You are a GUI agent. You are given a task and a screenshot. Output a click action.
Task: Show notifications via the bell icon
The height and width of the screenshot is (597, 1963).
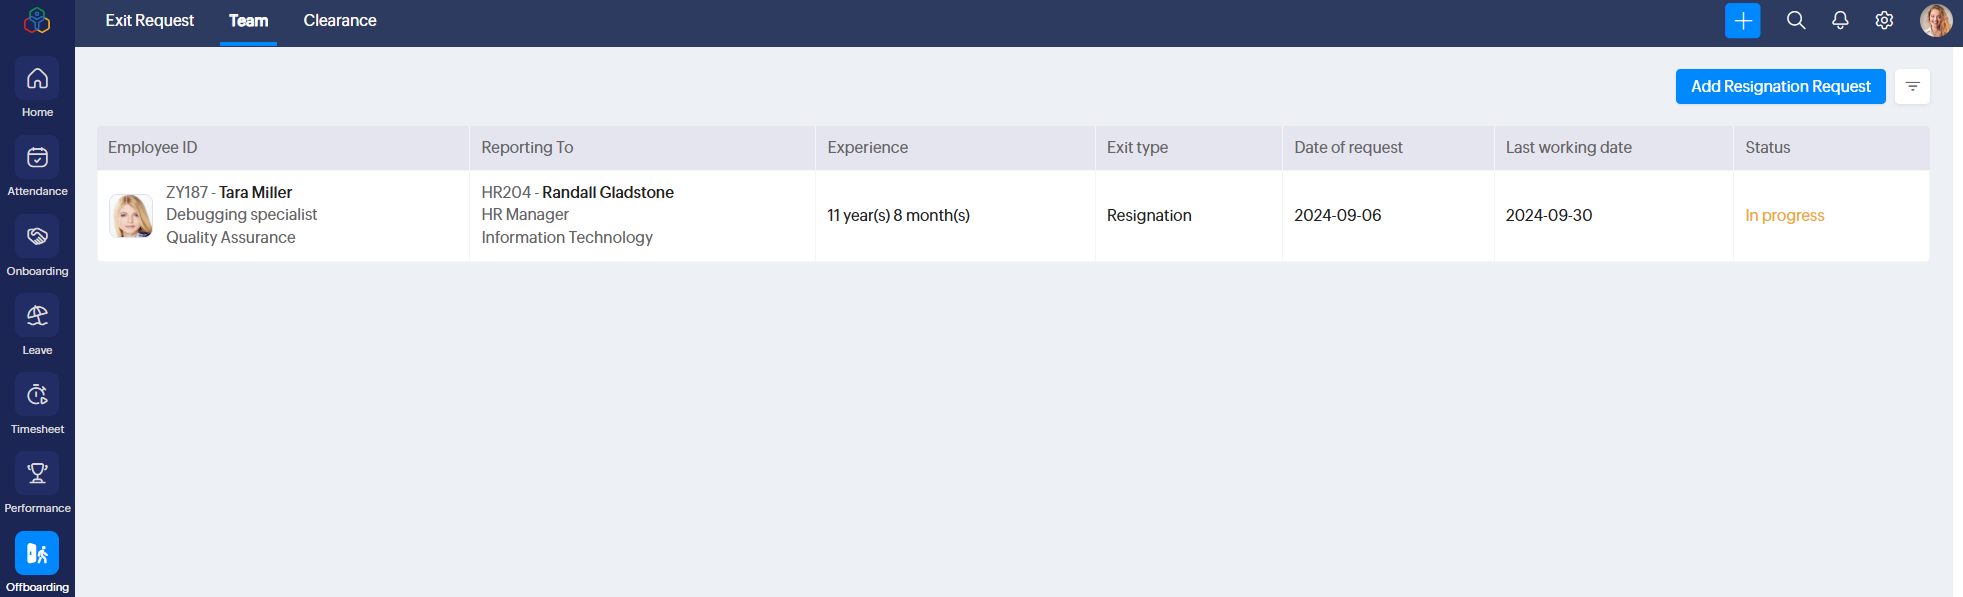pyautogui.click(x=1840, y=20)
